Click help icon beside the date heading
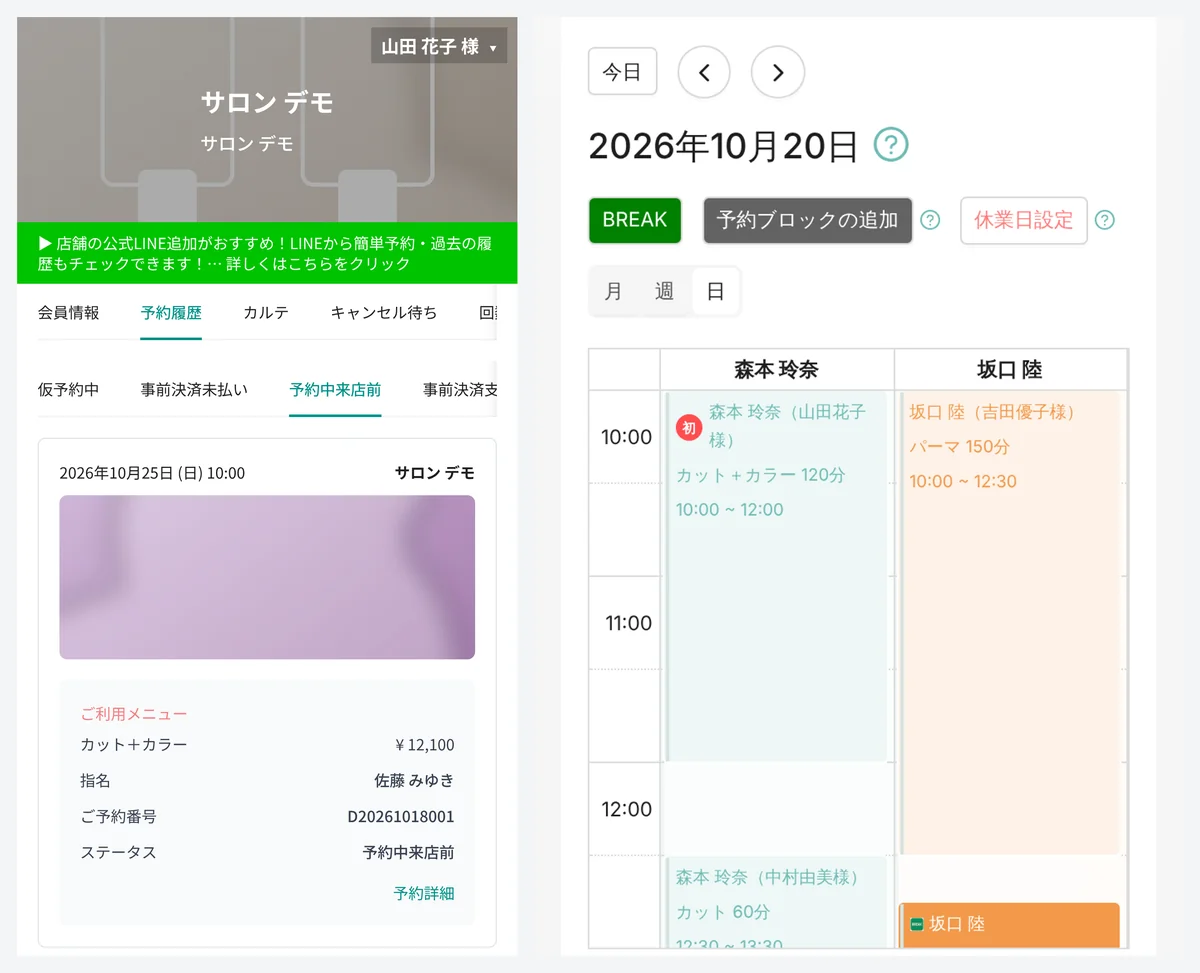Screen dimensions: 1200x973 tap(891, 145)
